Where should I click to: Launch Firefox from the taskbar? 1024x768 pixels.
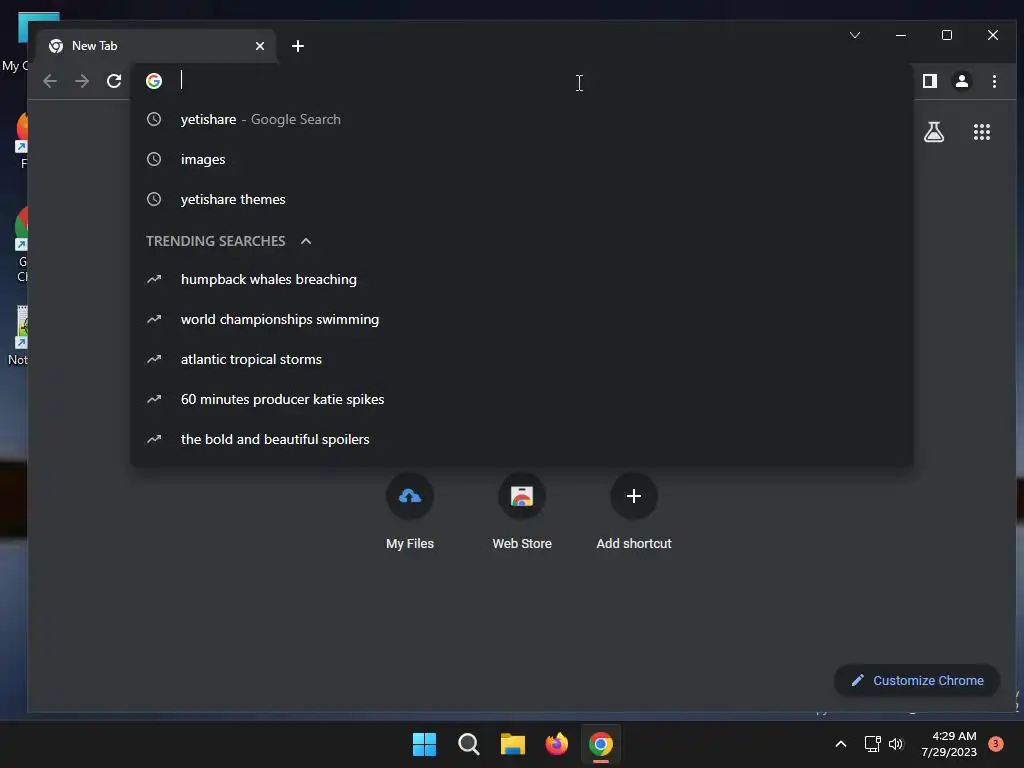click(557, 744)
